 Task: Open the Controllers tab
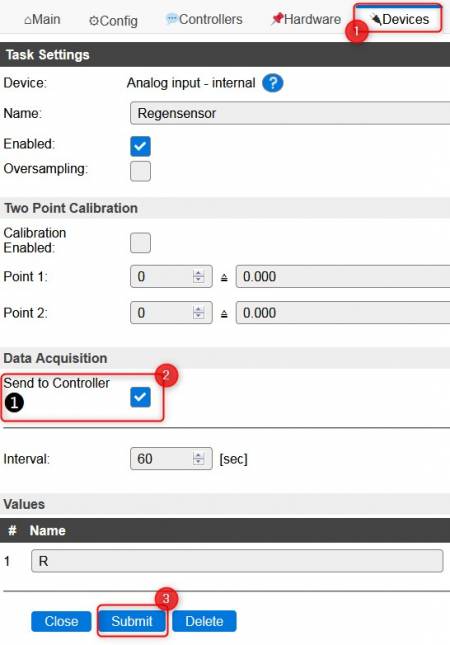point(204,19)
